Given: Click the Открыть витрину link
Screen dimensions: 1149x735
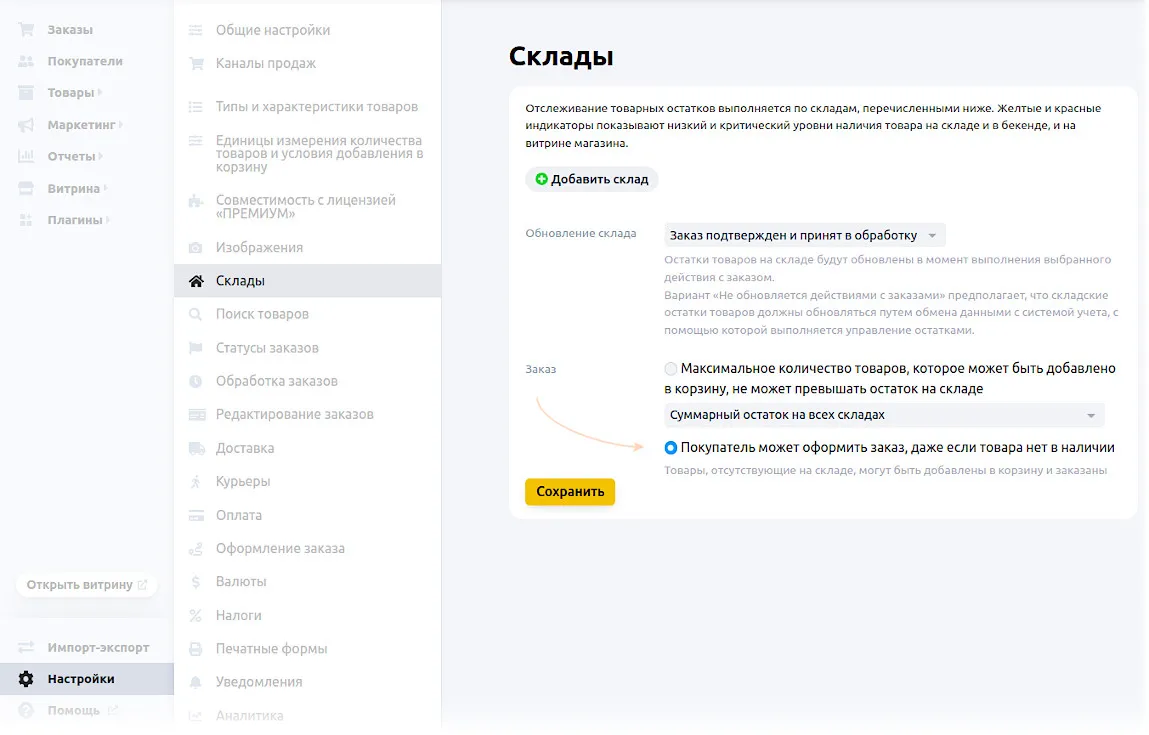Looking at the screenshot, I should [x=87, y=585].
